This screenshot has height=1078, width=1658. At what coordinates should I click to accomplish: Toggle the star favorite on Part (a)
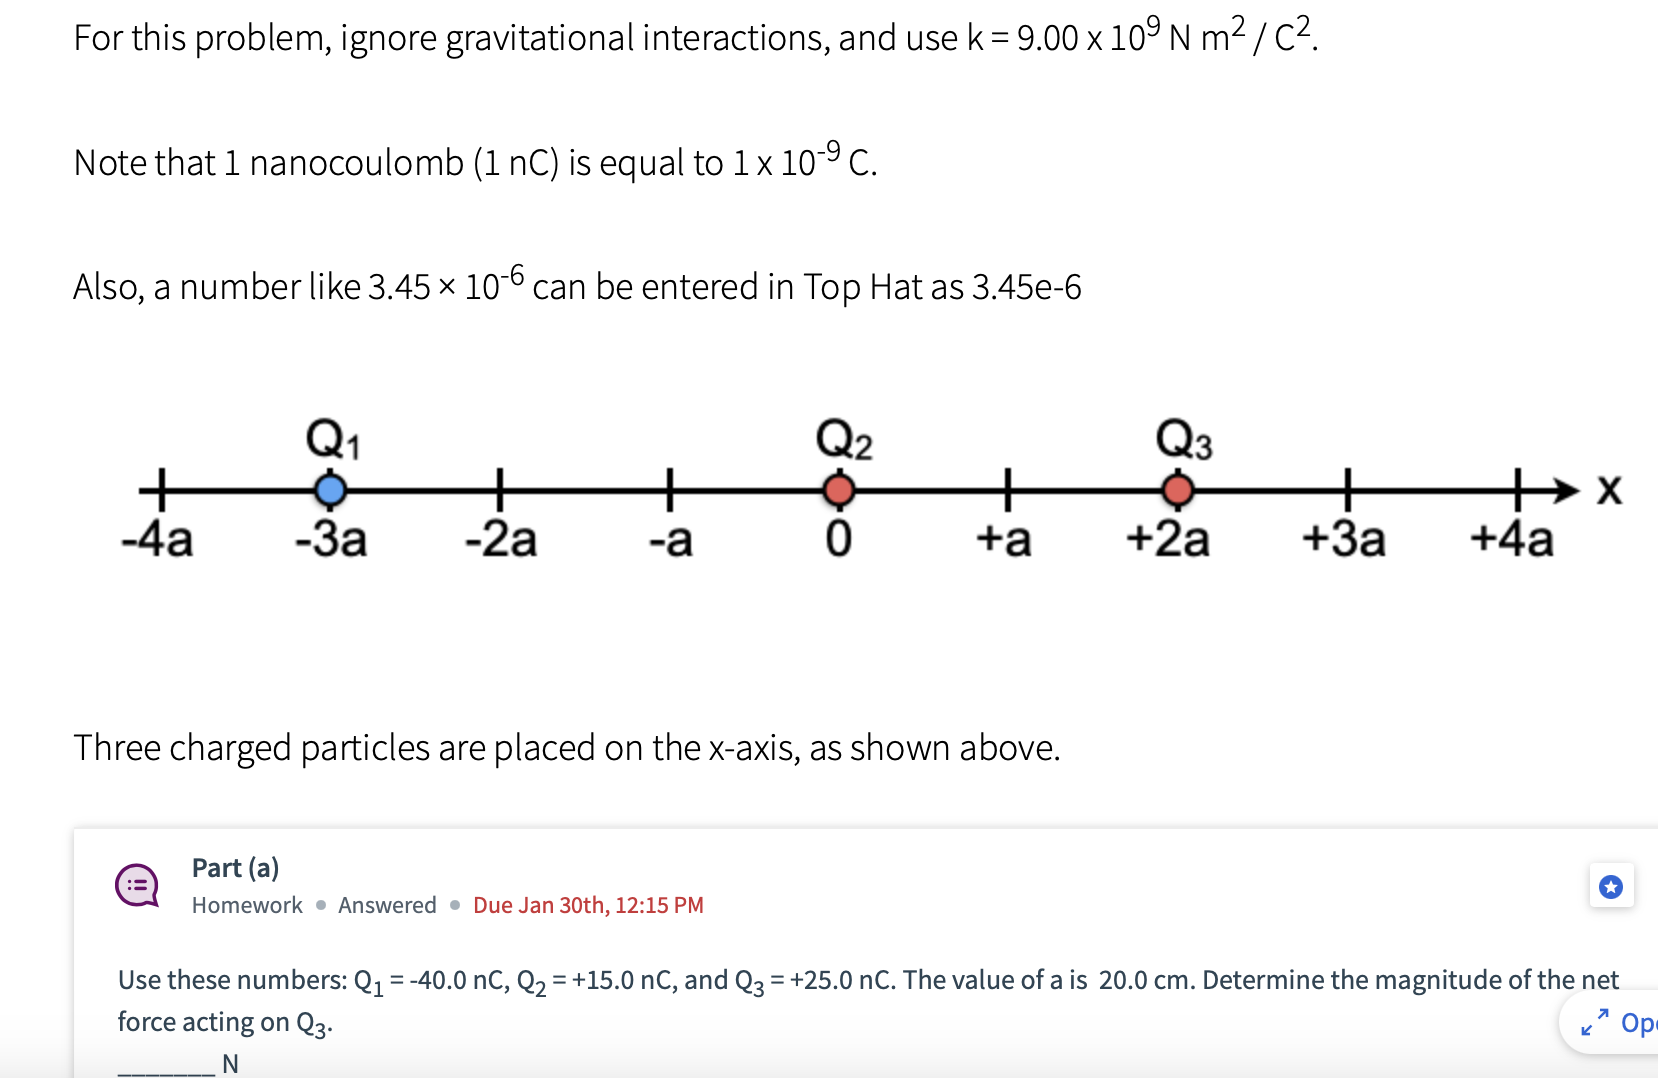(x=1611, y=886)
